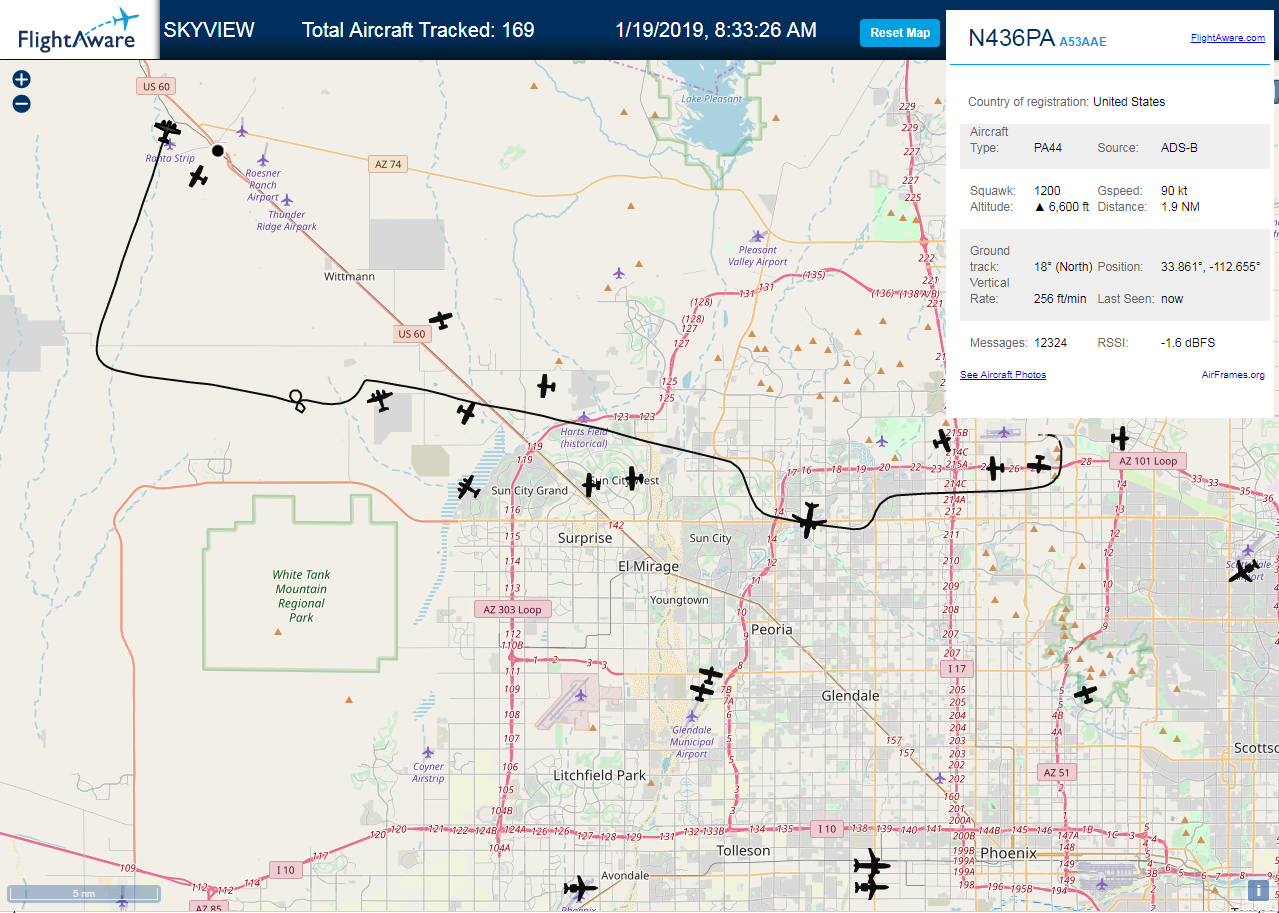Click the N436PA tail number heading
The image size is (1279, 913).
(1011, 38)
